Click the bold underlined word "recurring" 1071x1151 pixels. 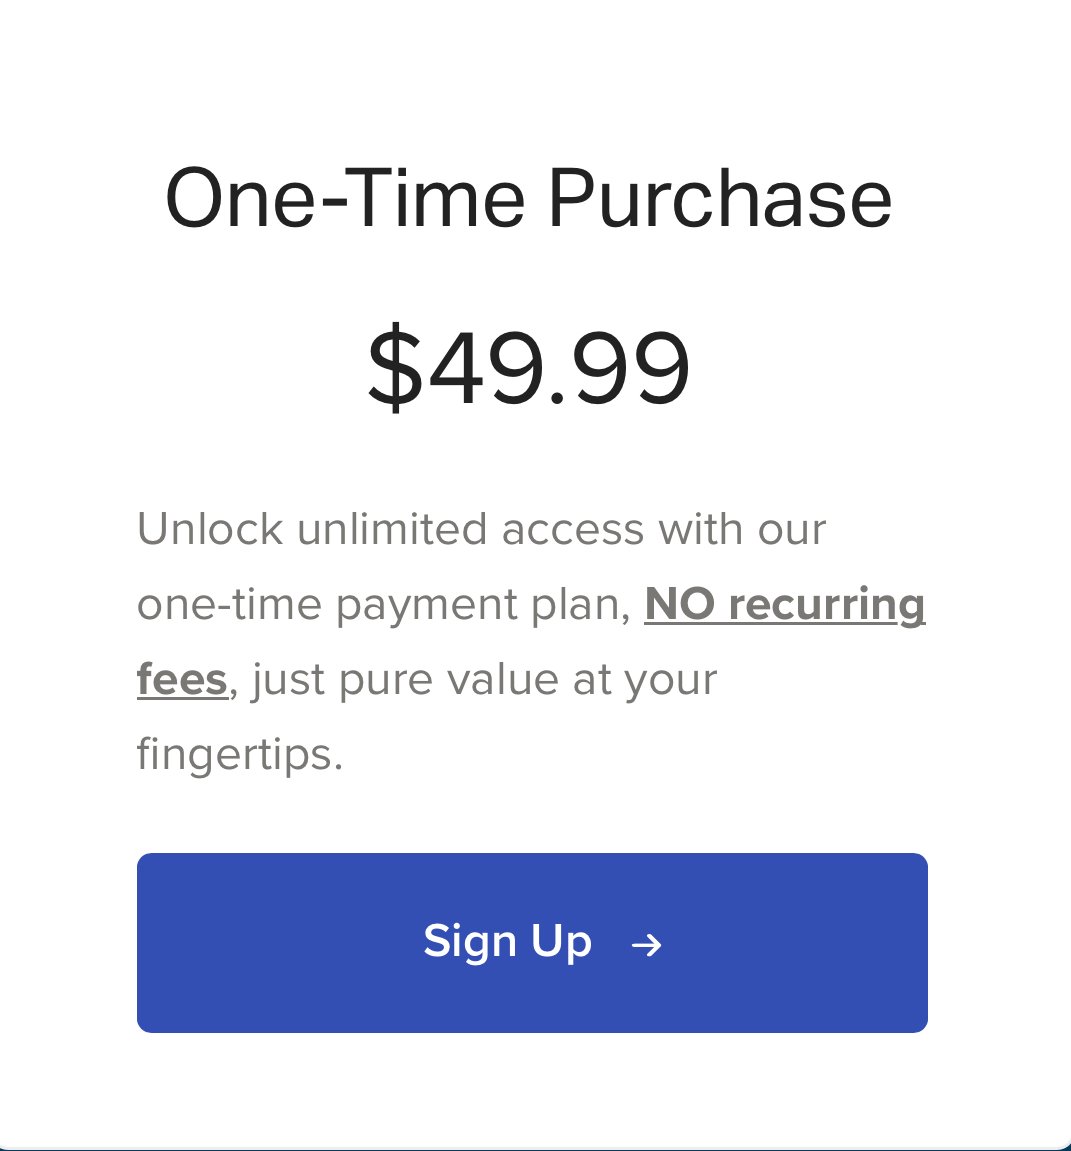[x=827, y=606]
